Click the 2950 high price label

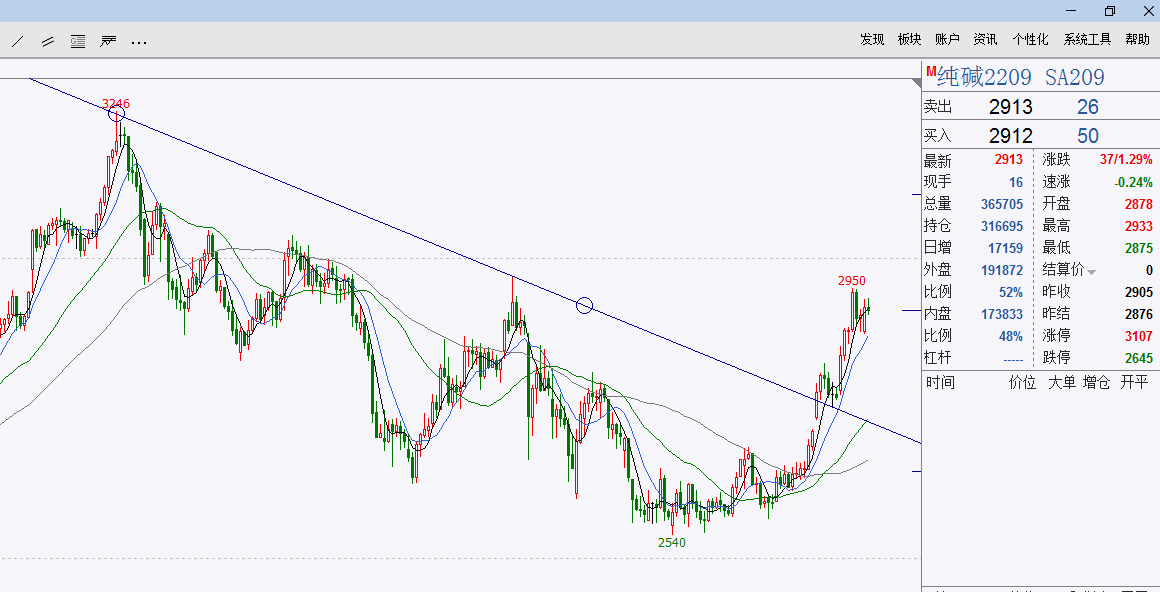pos(852,280)
